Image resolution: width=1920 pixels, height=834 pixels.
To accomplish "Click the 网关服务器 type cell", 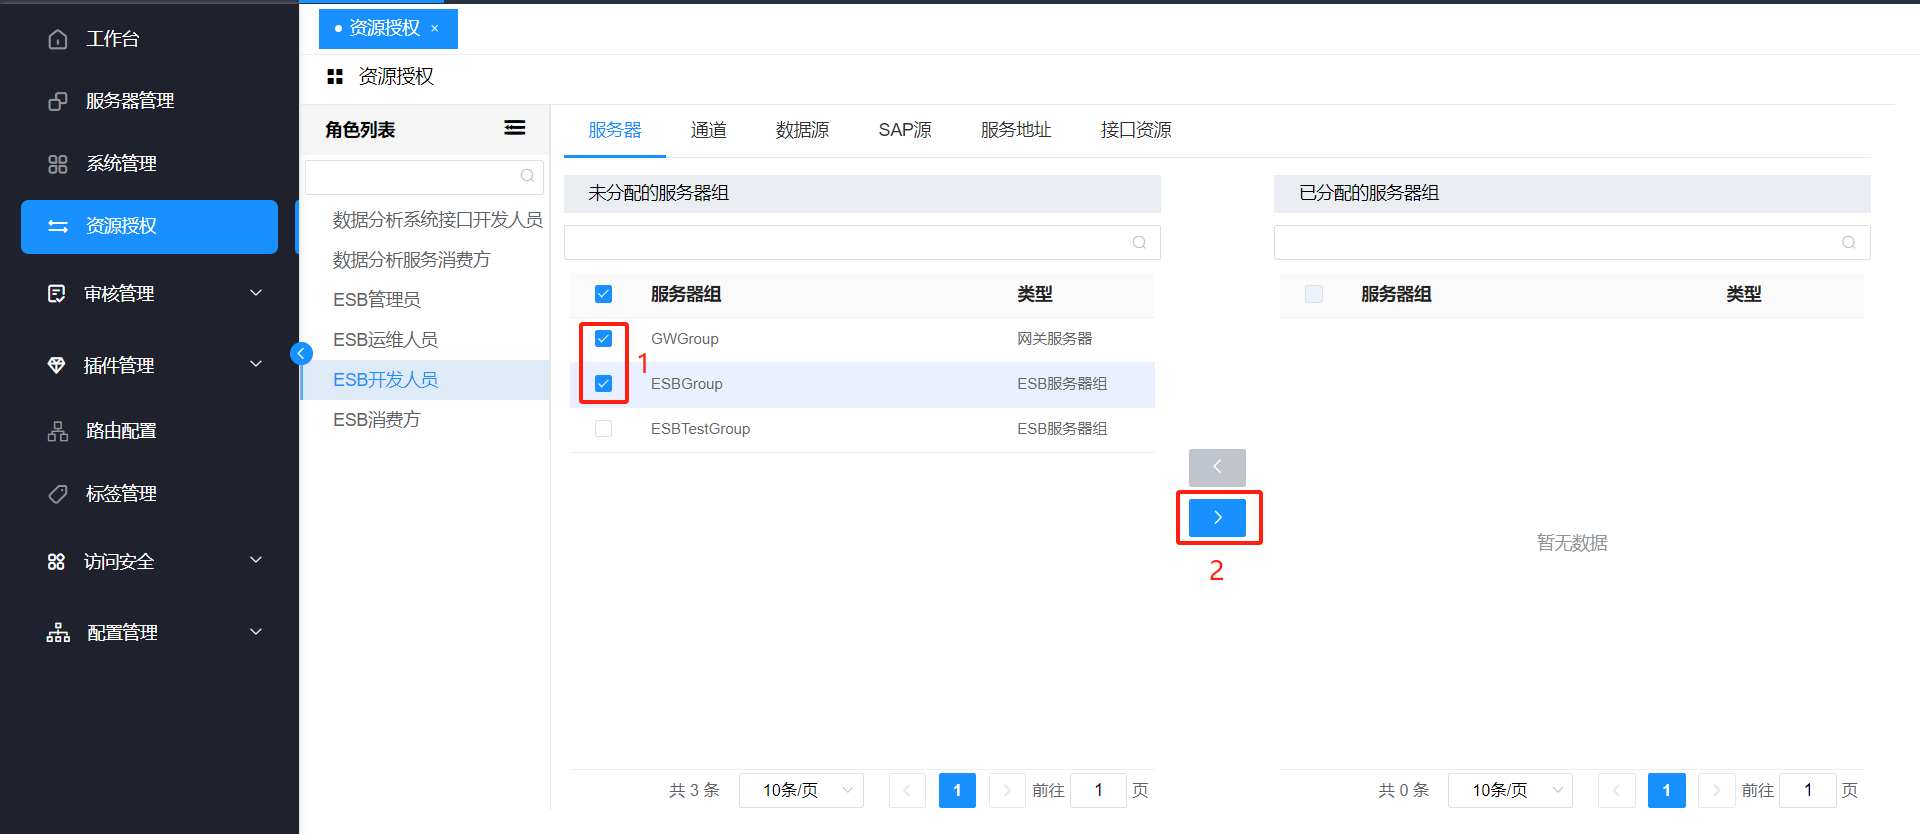I will (1055, 339).
